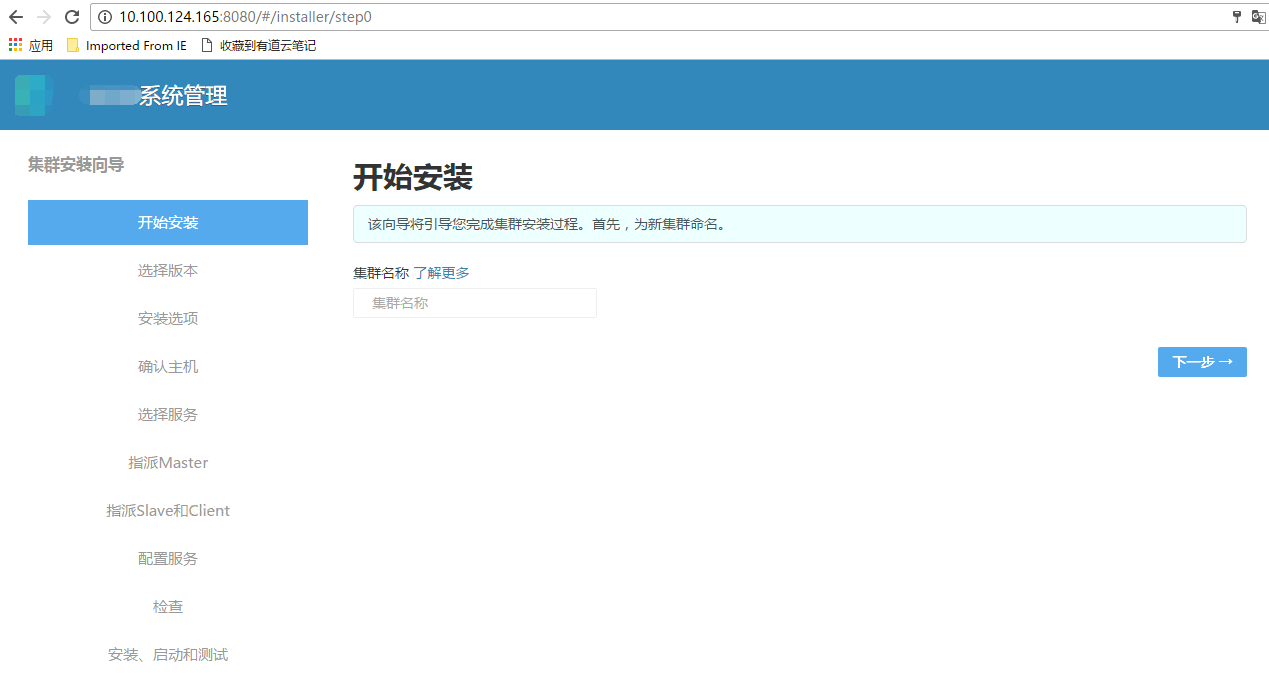Select 选择服务 in the wizard sidebar

click(x=168, y=415)
